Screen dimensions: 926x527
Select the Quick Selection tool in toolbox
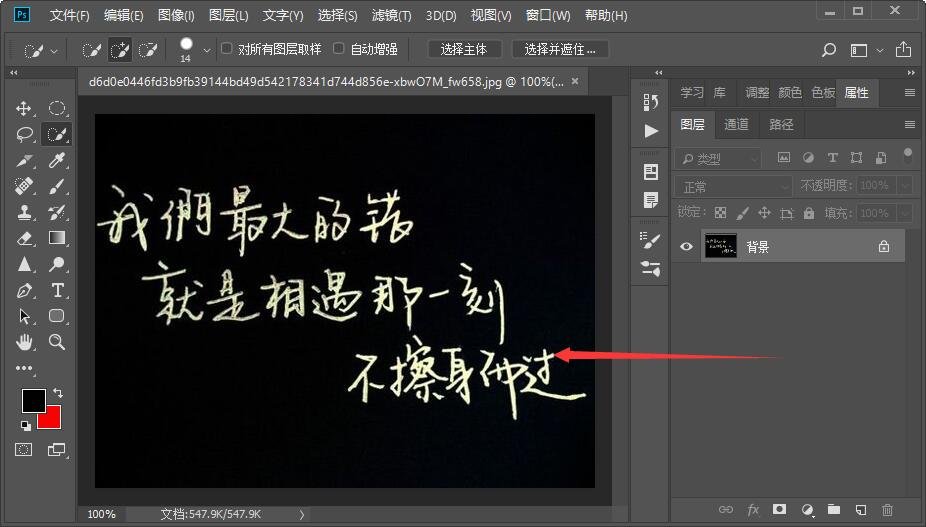pyautogui.click(x=57, y=134)
